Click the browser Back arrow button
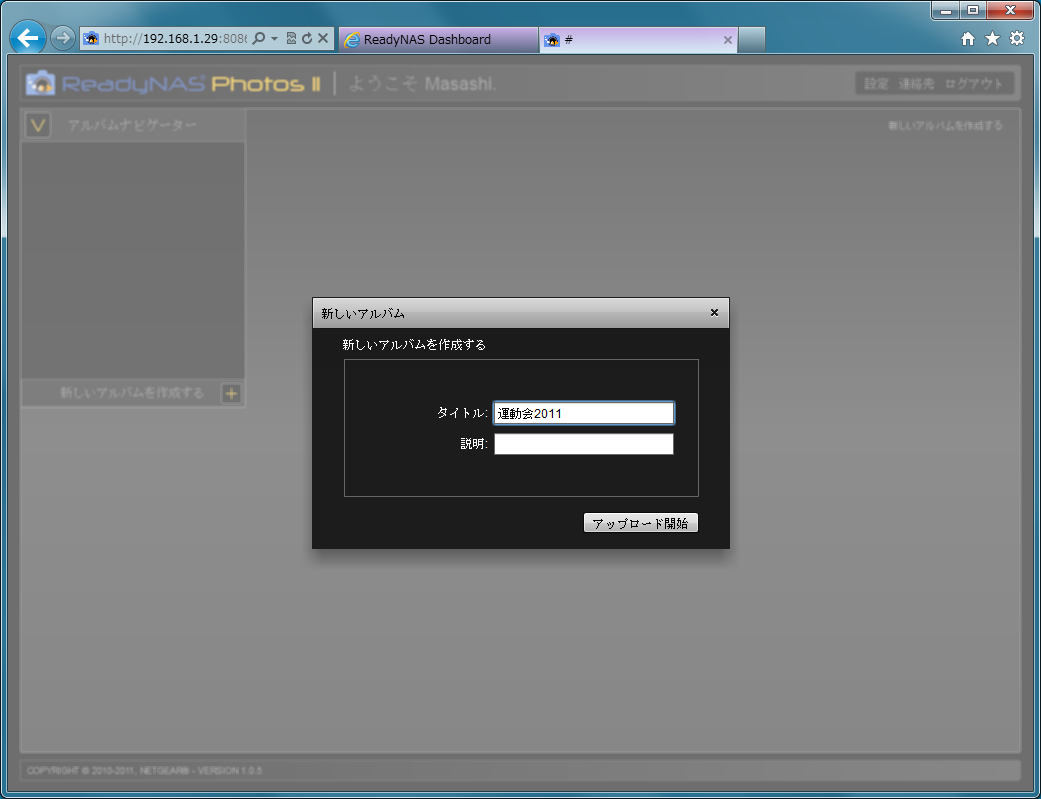Image resolution: width=1041 pixels, height=799 pixels. 28,39
